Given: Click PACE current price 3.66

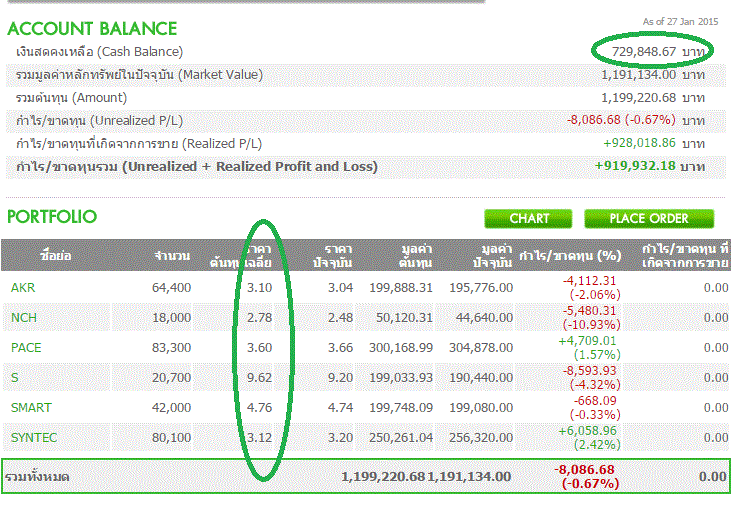Looking at the screenshot, I should coord(340,347).
